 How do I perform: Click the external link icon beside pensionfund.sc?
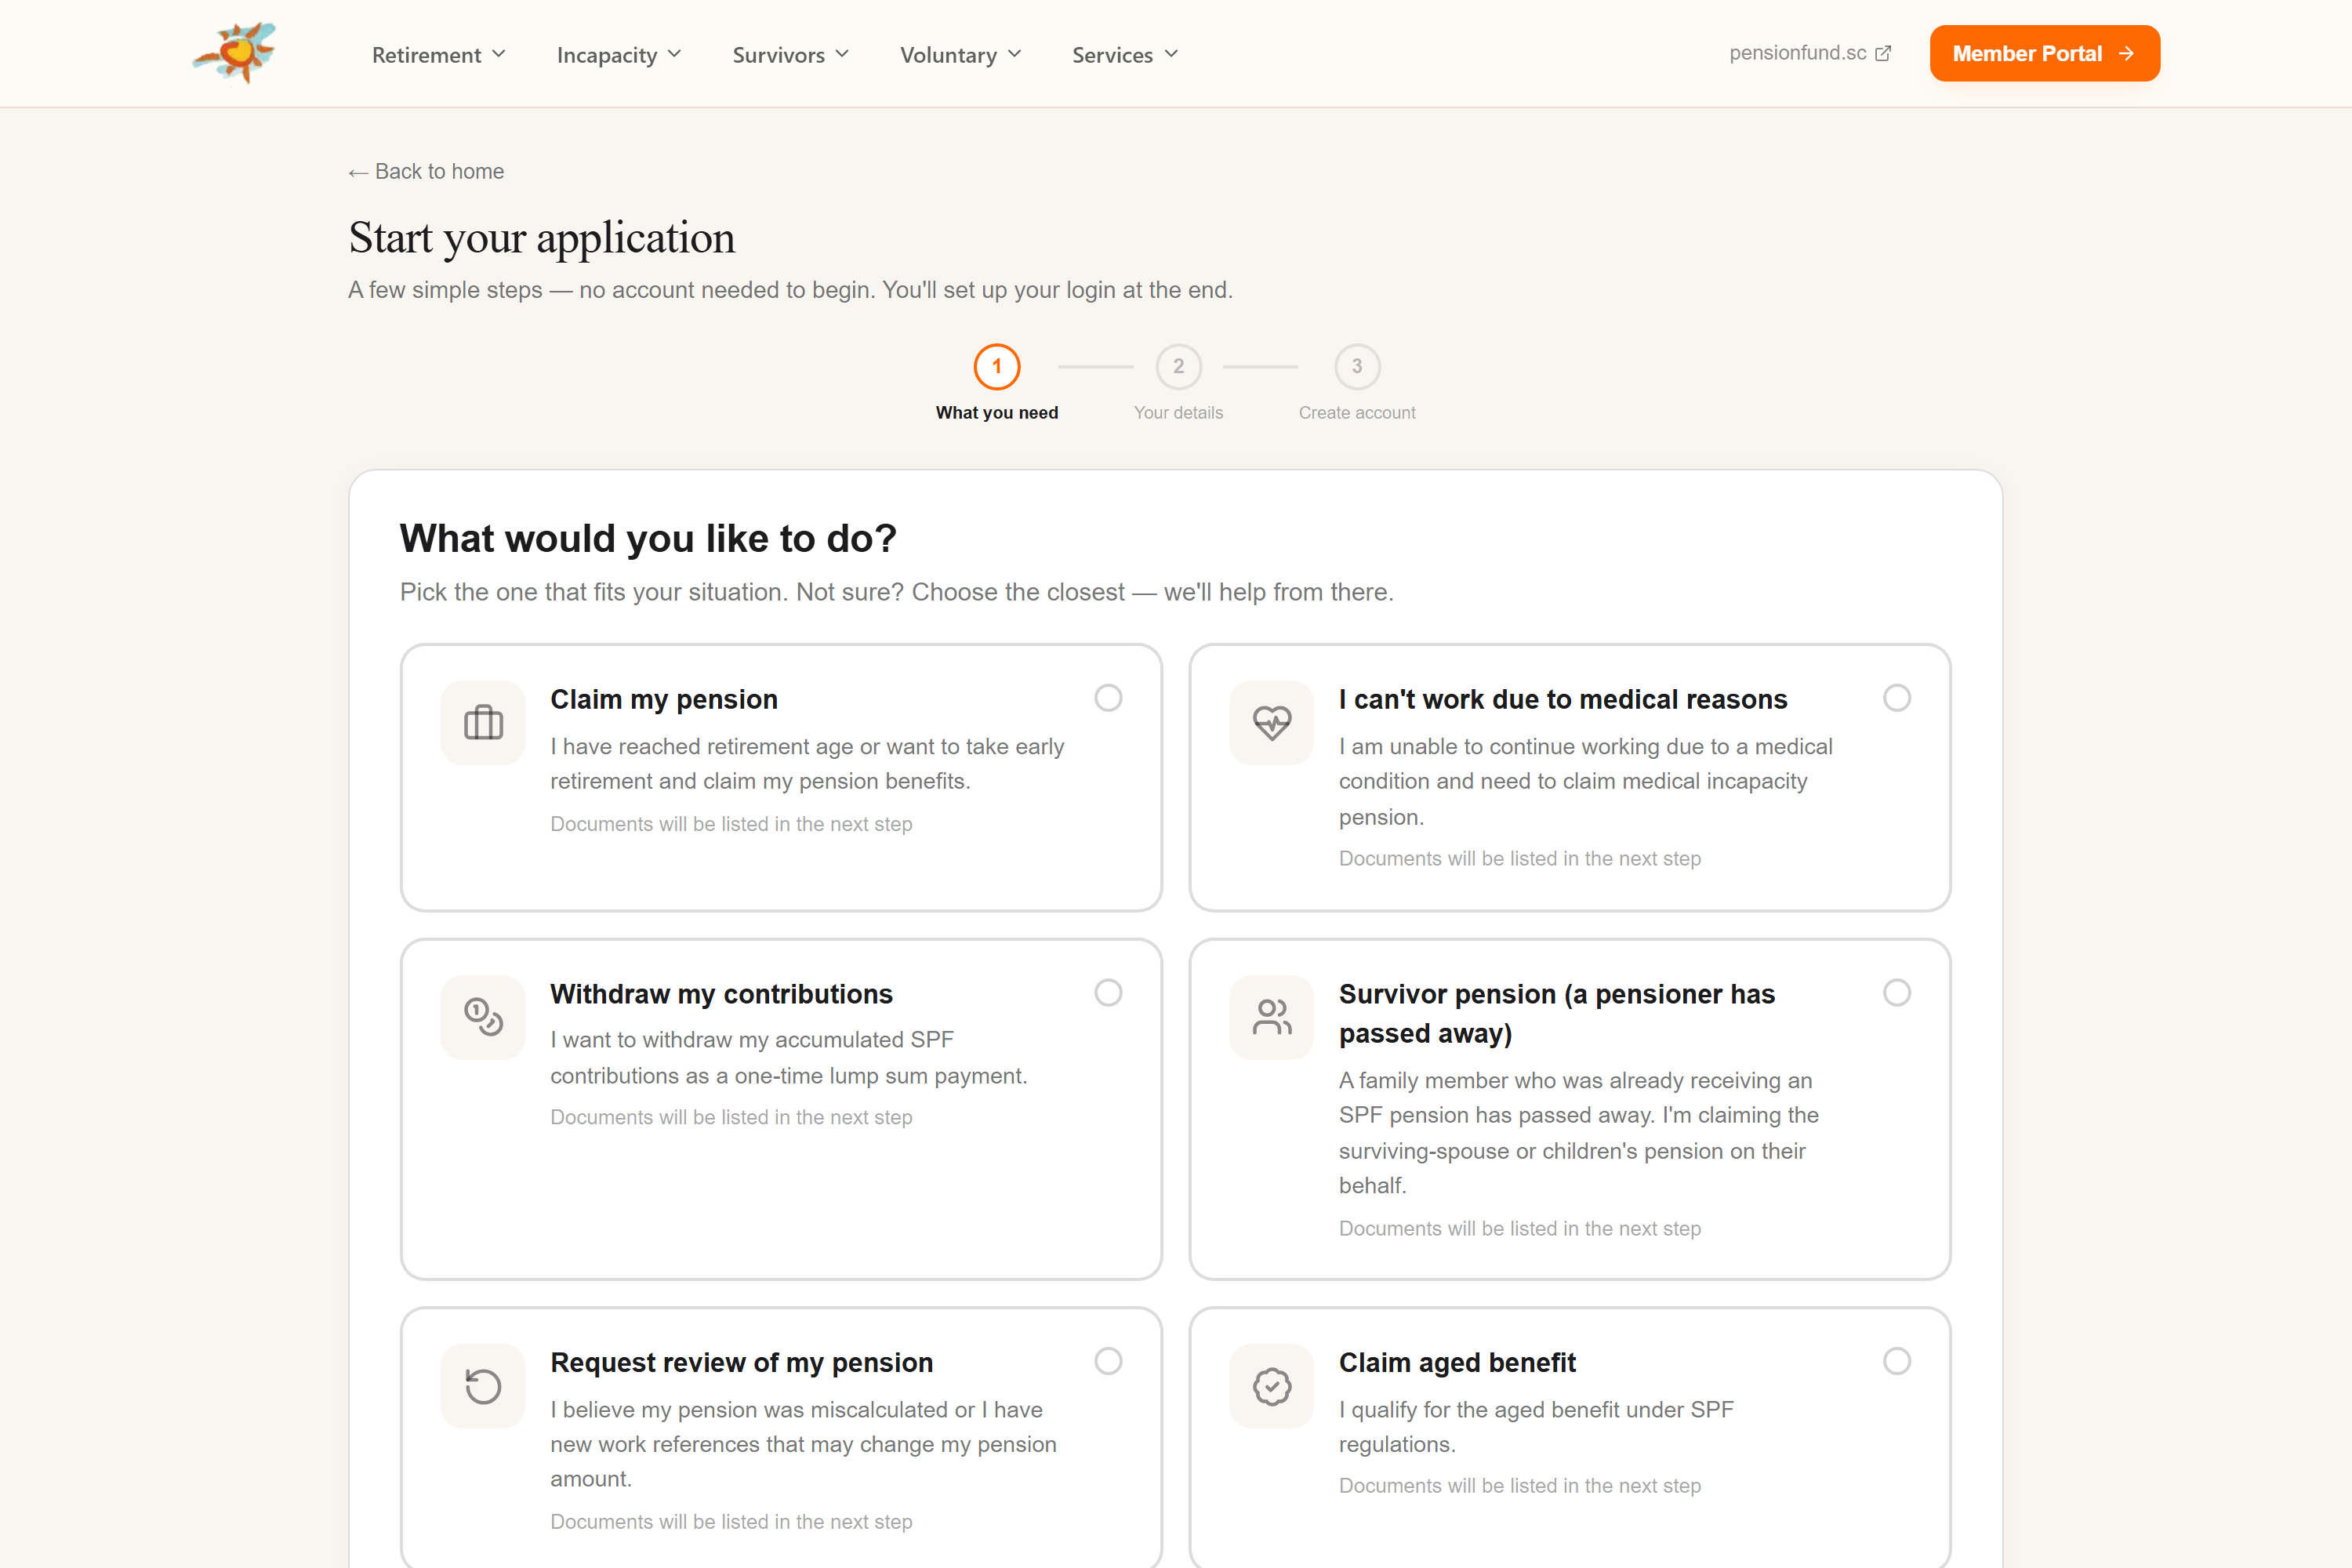(x=1883, y=54)
